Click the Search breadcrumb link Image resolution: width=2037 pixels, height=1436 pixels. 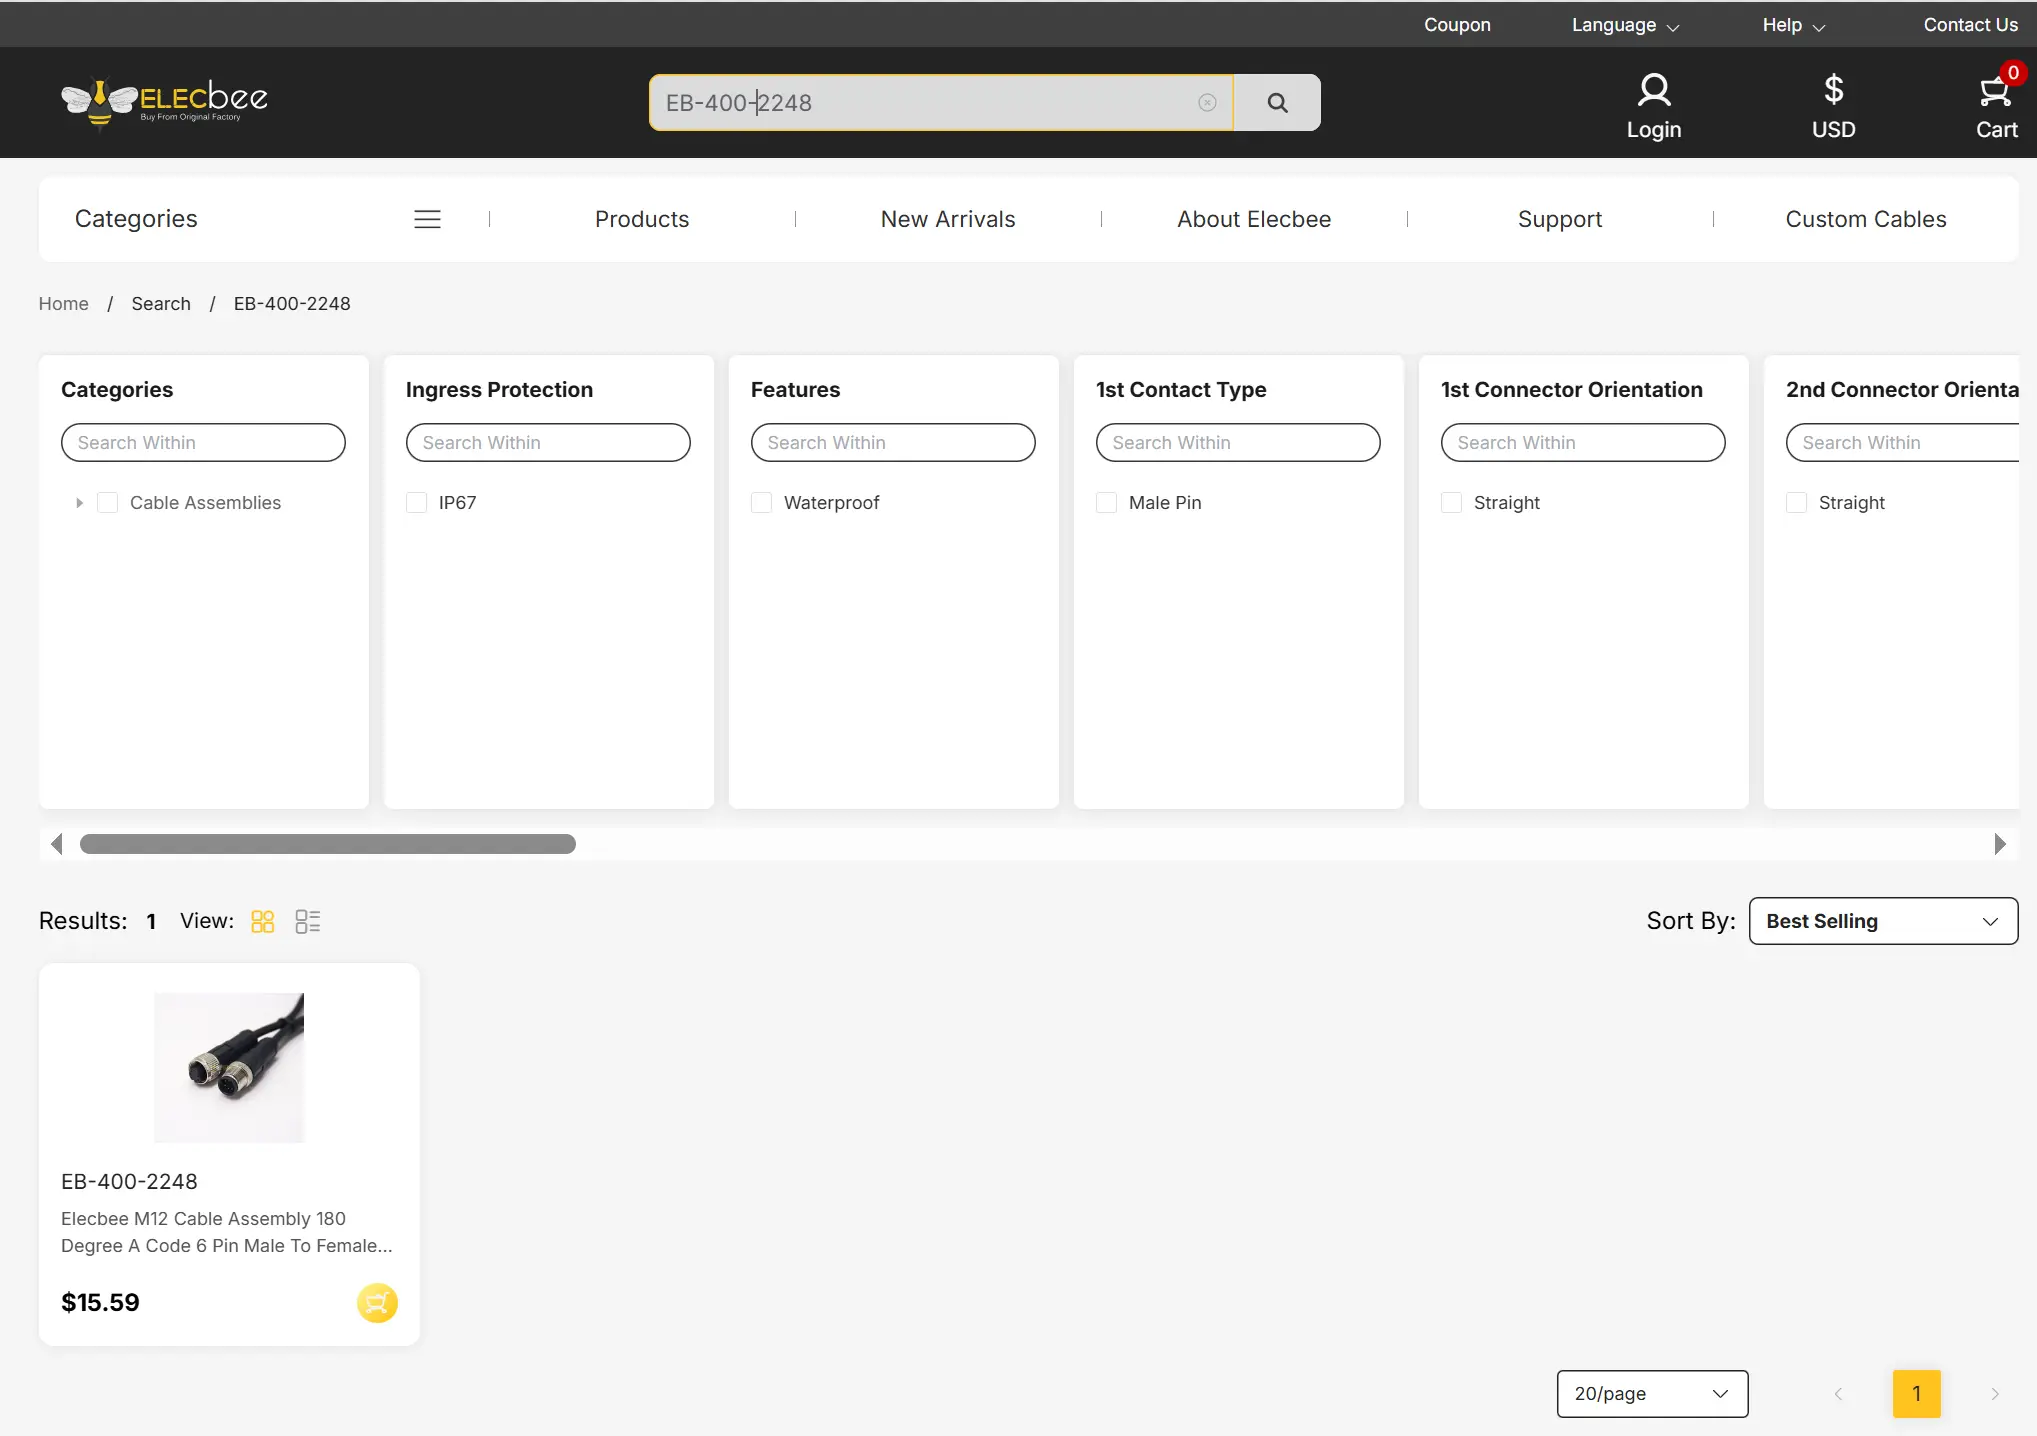[161, 304]
